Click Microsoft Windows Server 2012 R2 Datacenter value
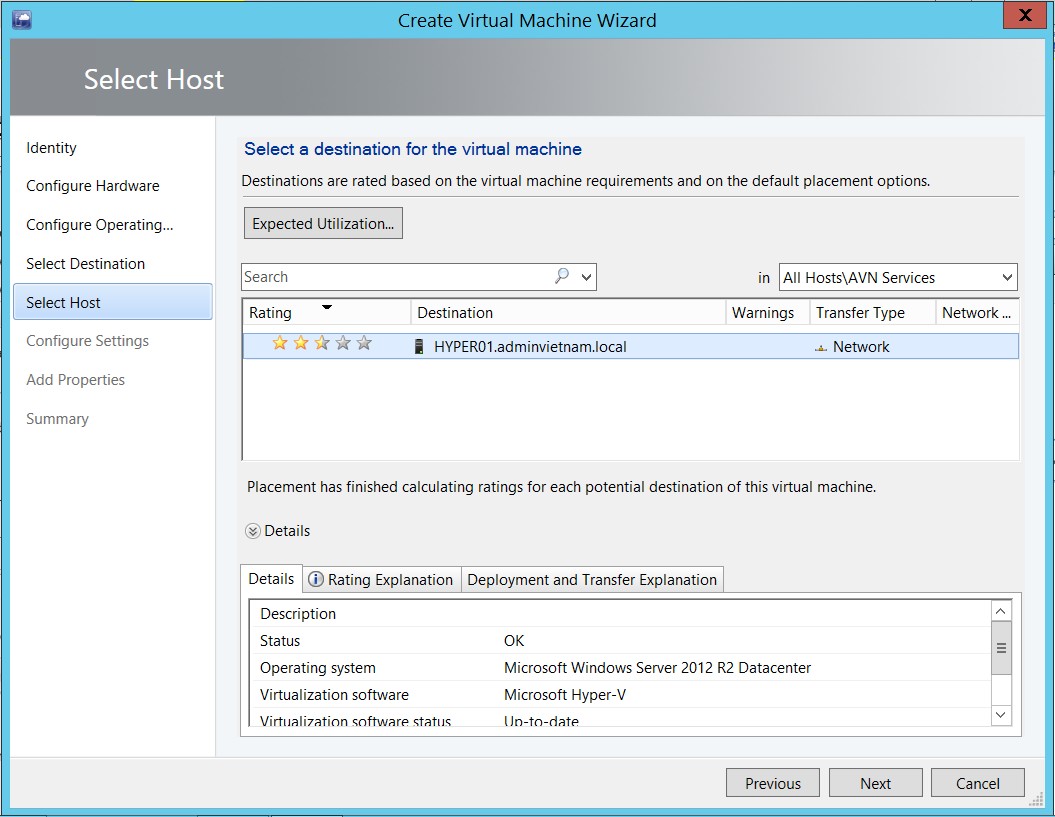This screenshot has height=817, width=1055. pos(657,668)
